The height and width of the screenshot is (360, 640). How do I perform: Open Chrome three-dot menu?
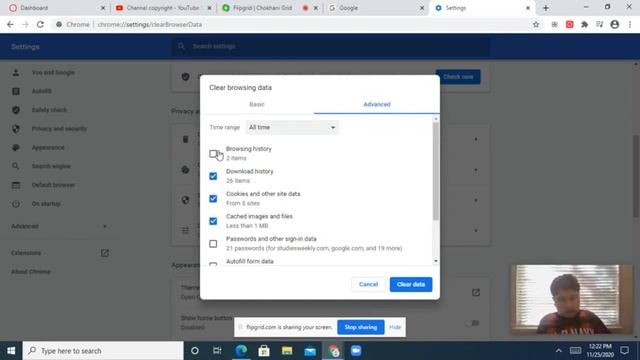630,24
